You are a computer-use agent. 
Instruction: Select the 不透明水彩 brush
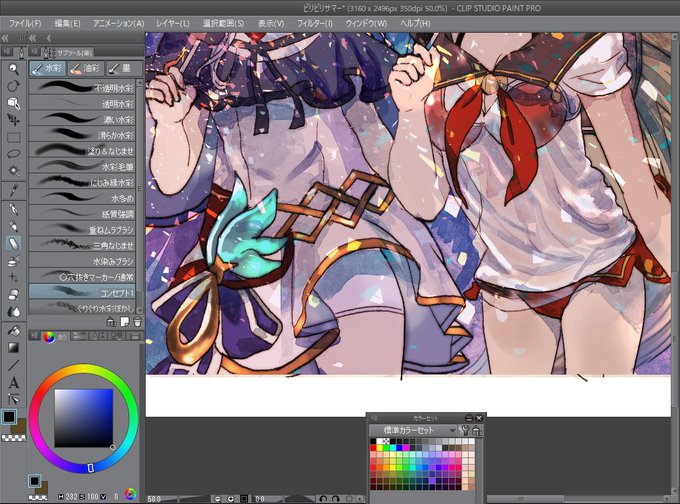point(82,87)
